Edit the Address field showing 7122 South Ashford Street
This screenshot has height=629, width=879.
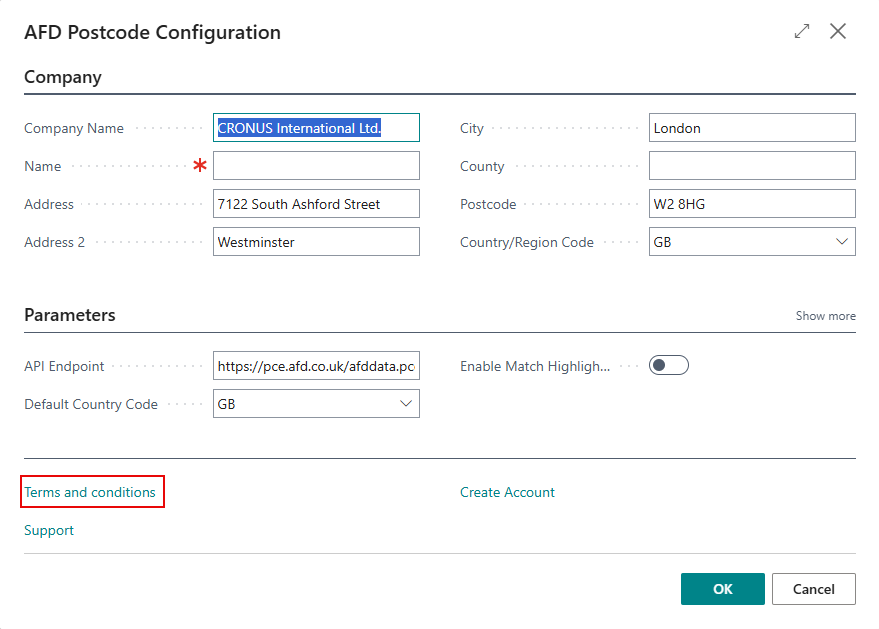coord(316,203)
